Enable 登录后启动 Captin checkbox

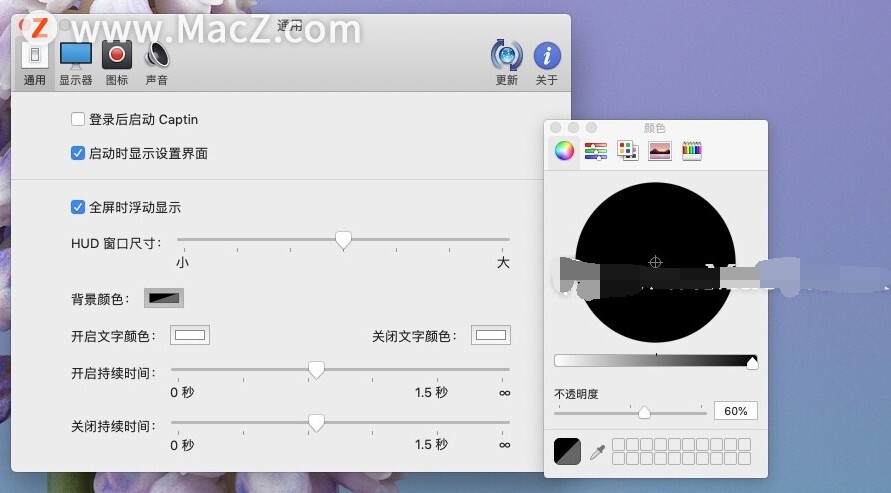coord(78,119)
